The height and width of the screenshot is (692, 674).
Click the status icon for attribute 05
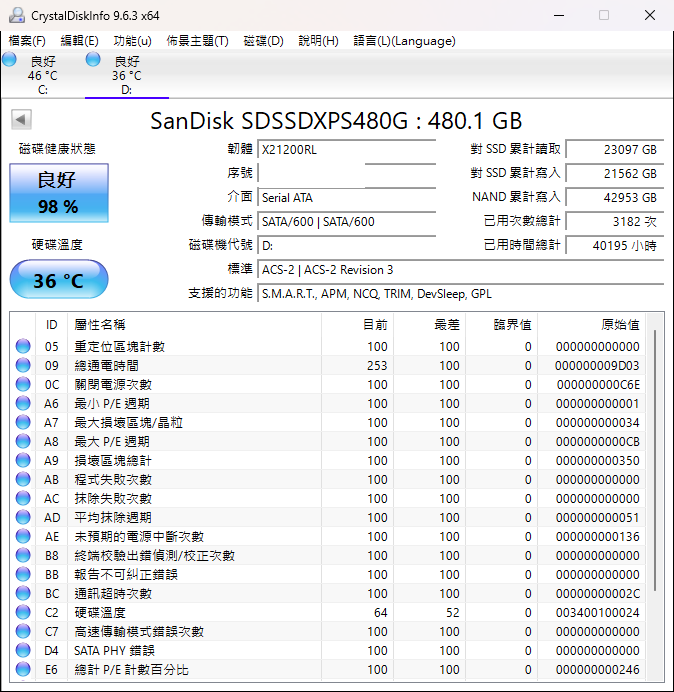coord(23,346)
